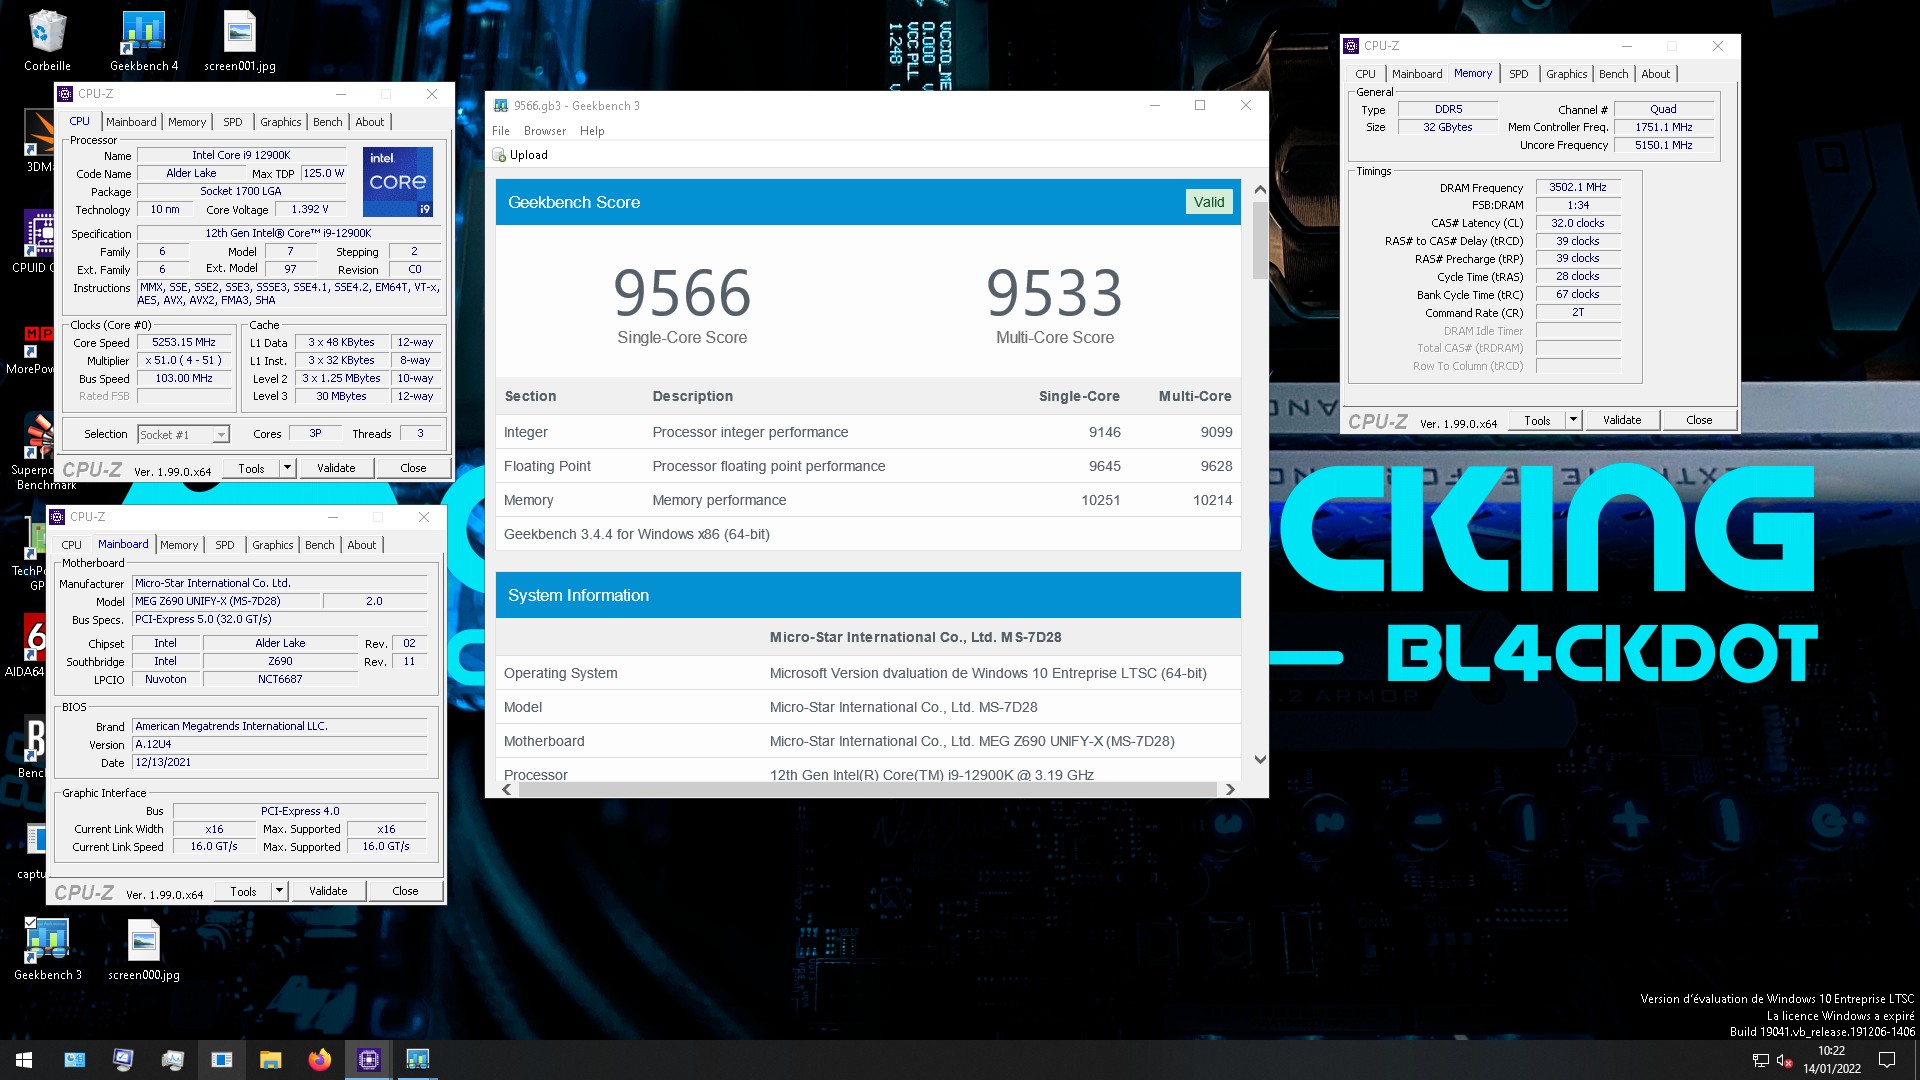Click CPU-Z app icon in Memory window title bar
Viewport: 1920px width, 1080px height.
pos(1351,46)
